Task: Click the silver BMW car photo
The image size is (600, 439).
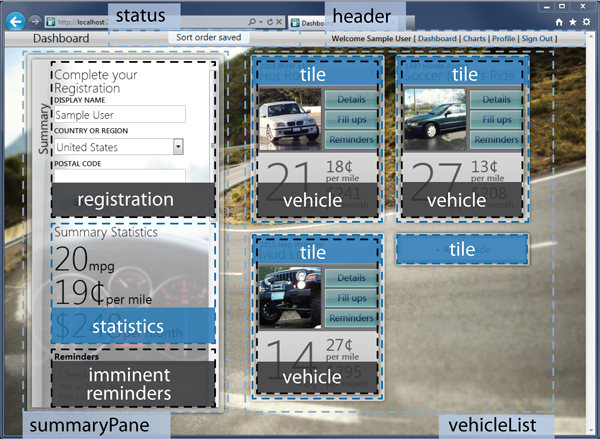Action: [x=290, y=119]
